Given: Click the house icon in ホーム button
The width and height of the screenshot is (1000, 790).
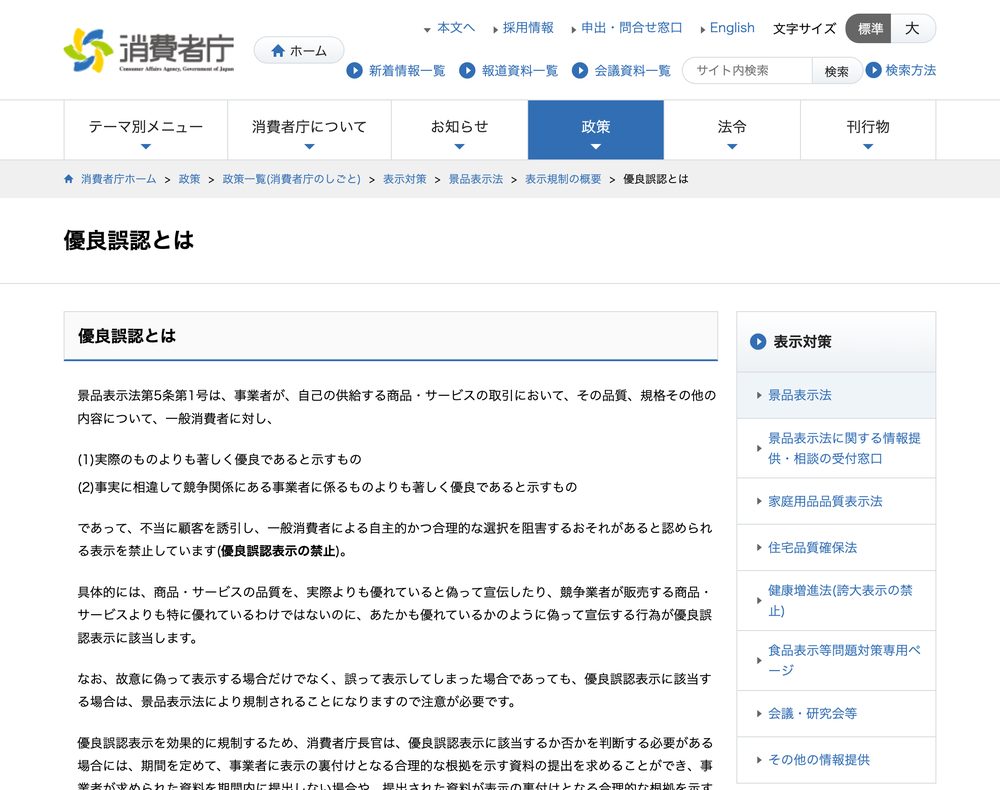Looking at the screenshot, I should pyautogui.click(x=278, y=51).
